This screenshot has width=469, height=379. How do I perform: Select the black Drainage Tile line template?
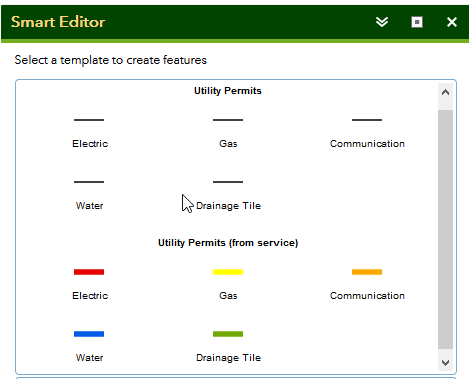(x=228, y=182)
